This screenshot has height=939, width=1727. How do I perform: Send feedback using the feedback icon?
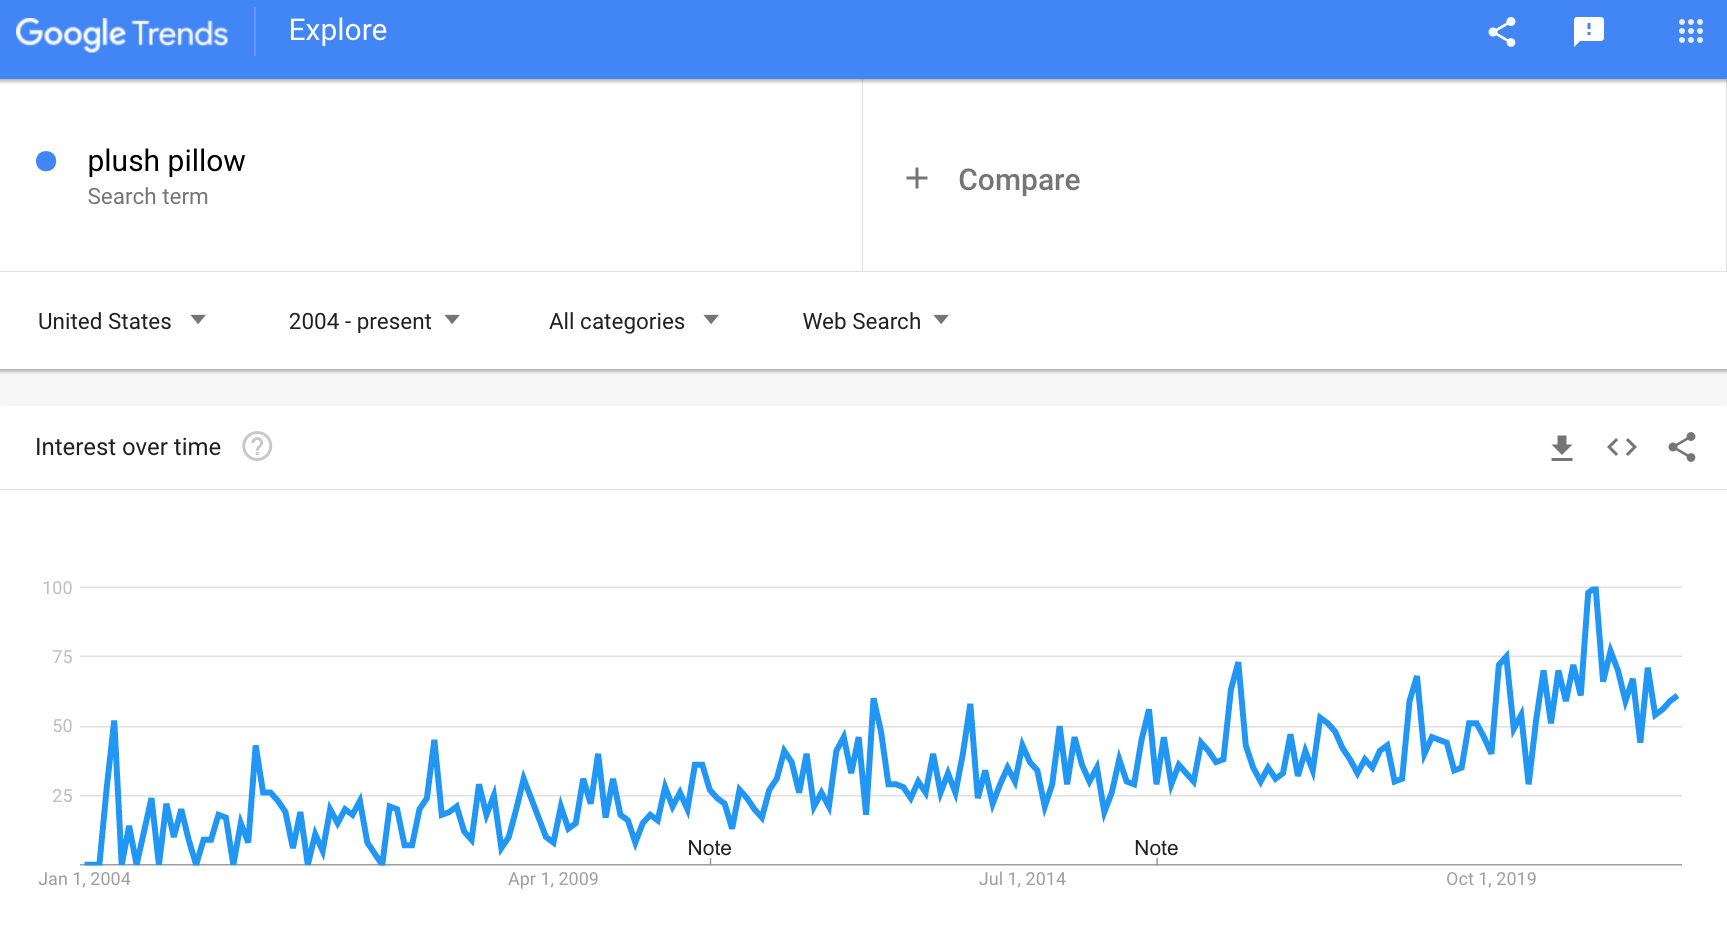click(x=1589, y=31)
